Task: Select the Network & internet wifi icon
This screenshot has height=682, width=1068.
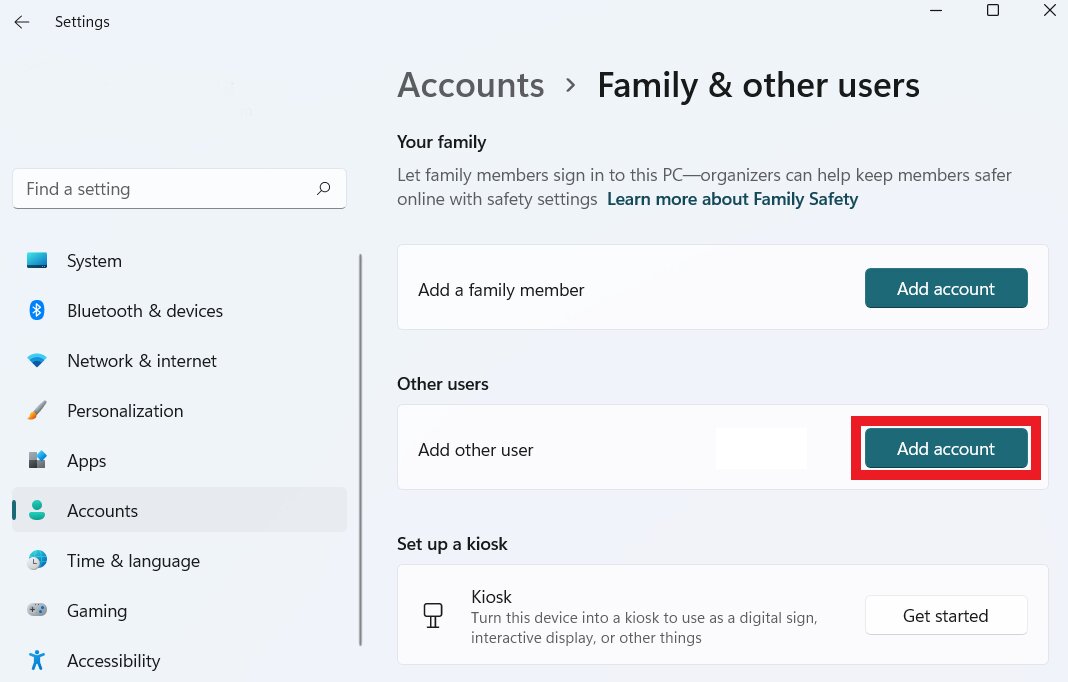Action: (x=37, y=361)
